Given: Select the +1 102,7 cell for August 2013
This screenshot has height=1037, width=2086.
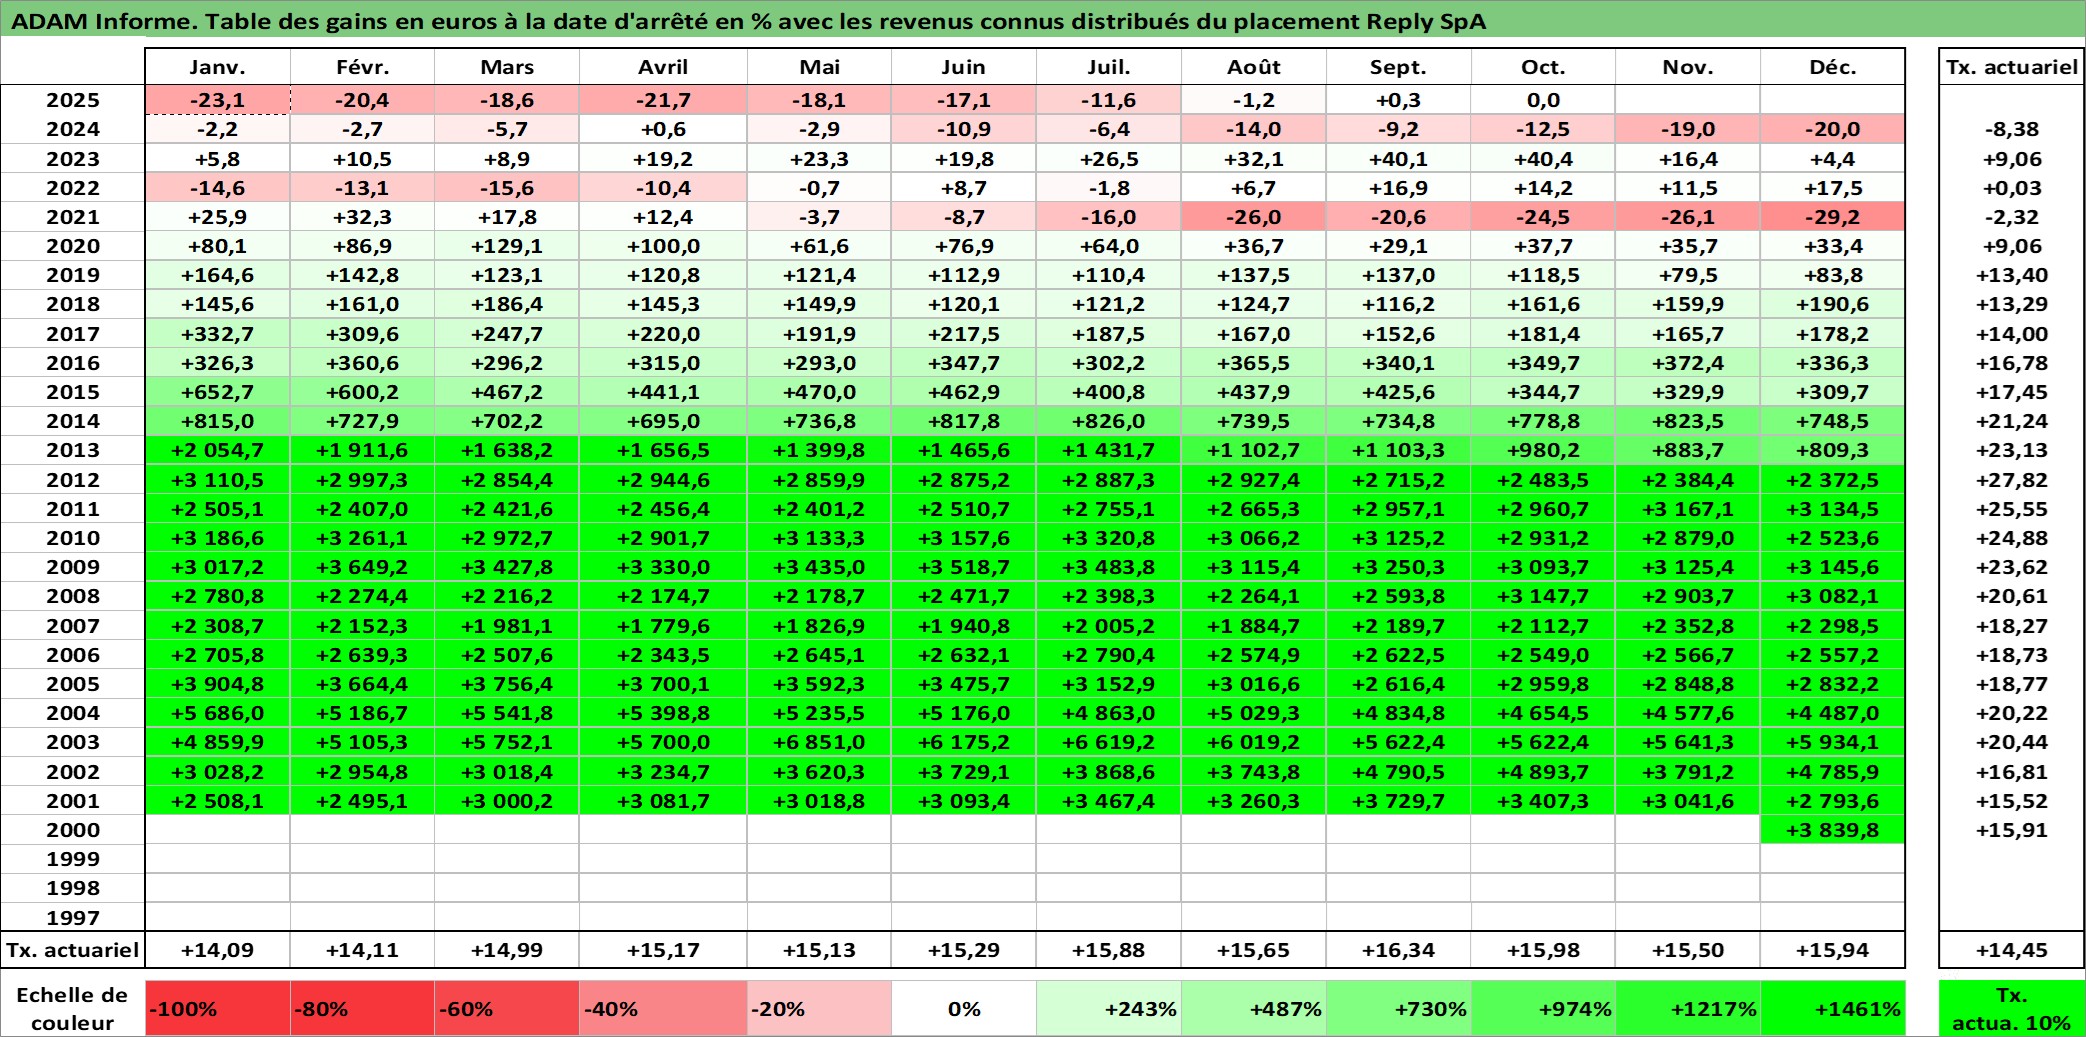Looking at the screenshot, I should [x=1254, y=450].
